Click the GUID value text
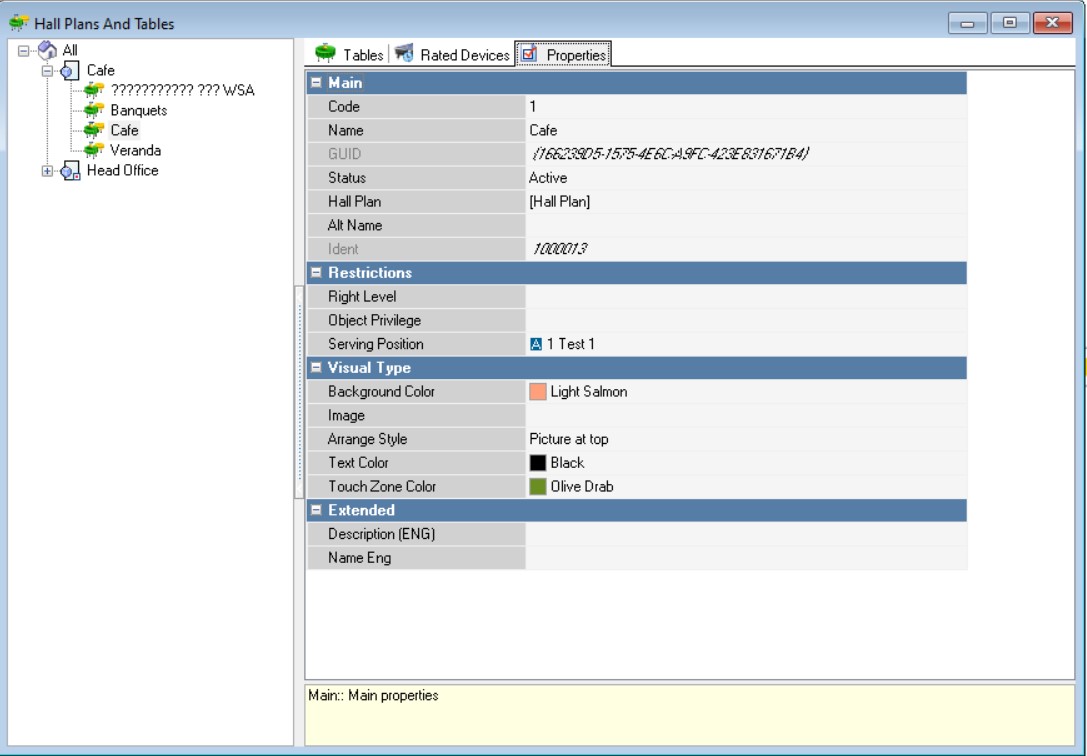1087x756 pixels. coord(670,154)
